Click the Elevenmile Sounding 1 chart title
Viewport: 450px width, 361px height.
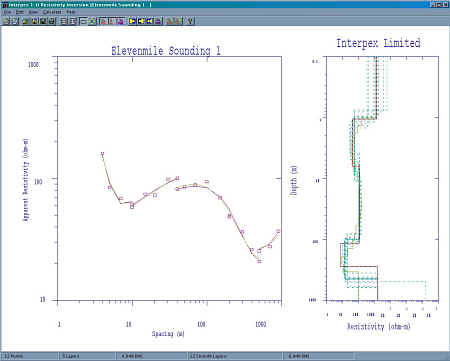pyautogui.click(x=166, y=51)
